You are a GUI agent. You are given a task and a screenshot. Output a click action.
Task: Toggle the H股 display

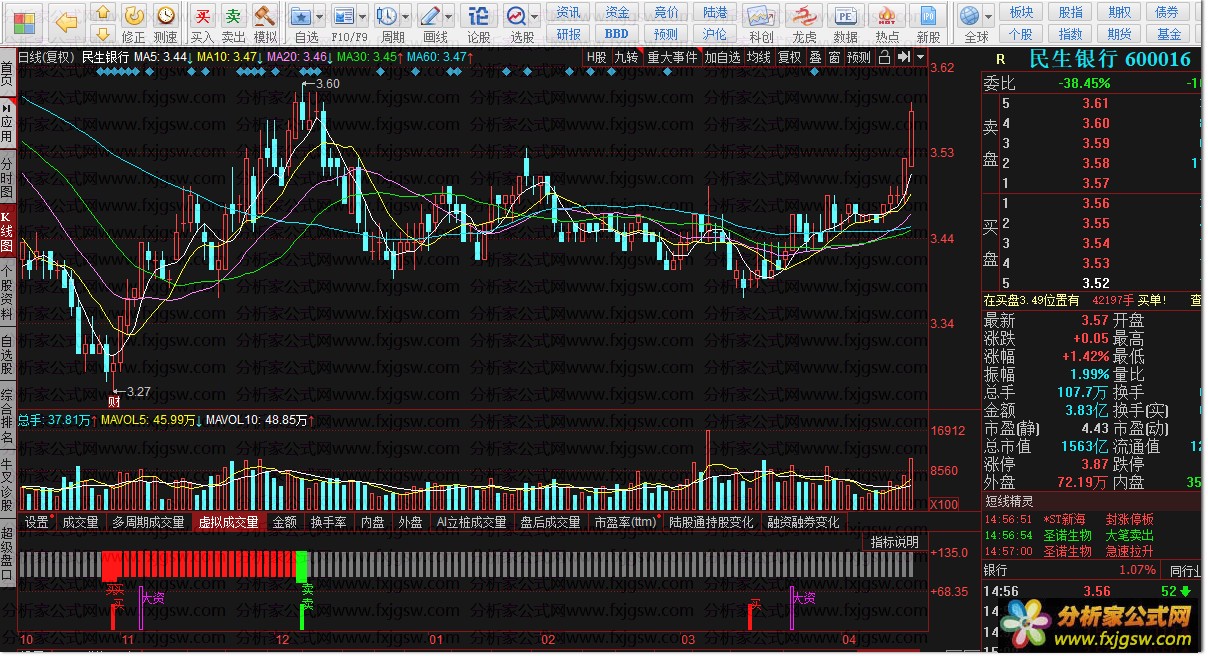tap(597, 57)
